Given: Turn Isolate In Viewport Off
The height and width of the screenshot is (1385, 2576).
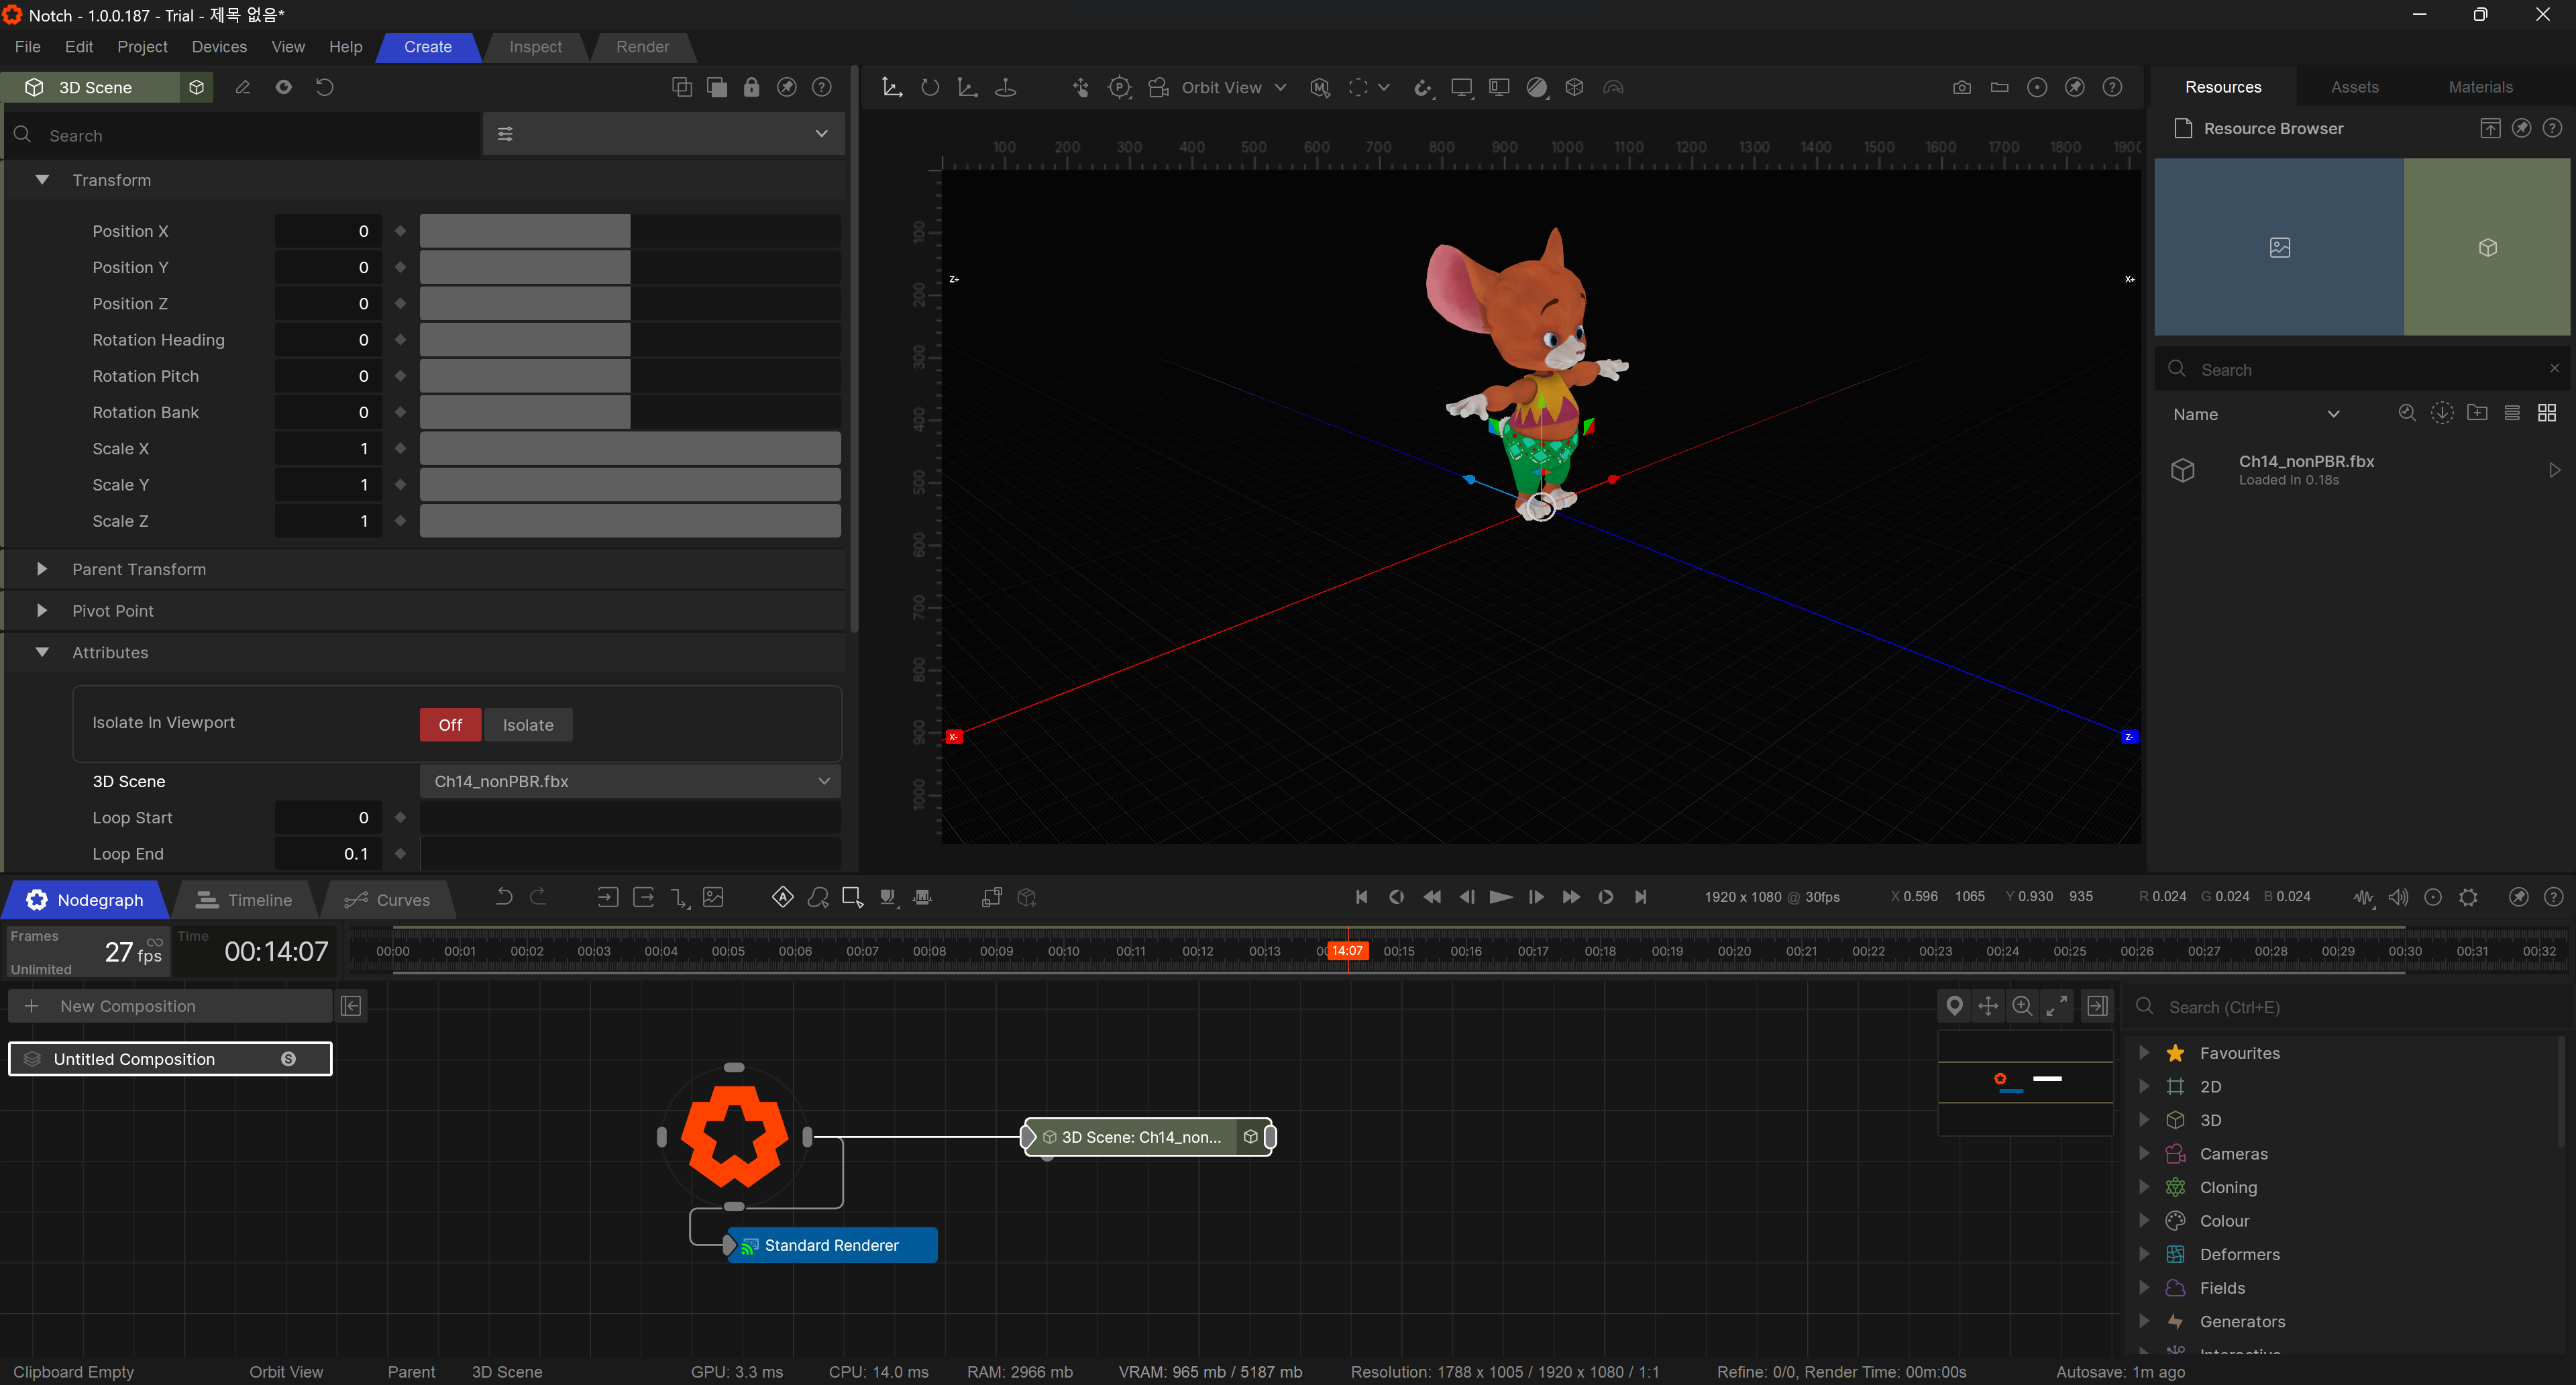Looking at the screenshot, I should click(x=450, y=725).
